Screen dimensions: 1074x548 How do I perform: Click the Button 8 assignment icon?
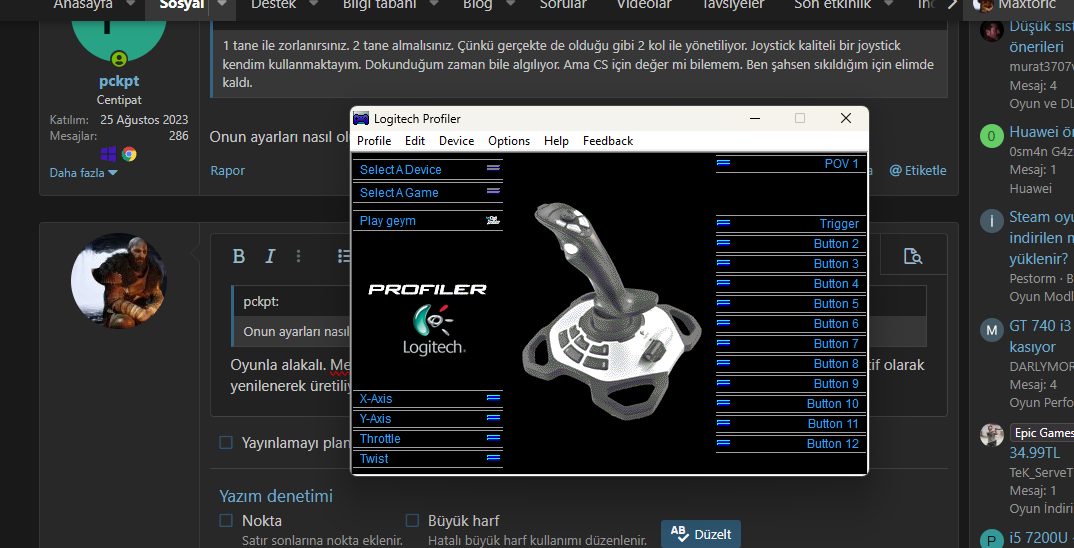723,362
